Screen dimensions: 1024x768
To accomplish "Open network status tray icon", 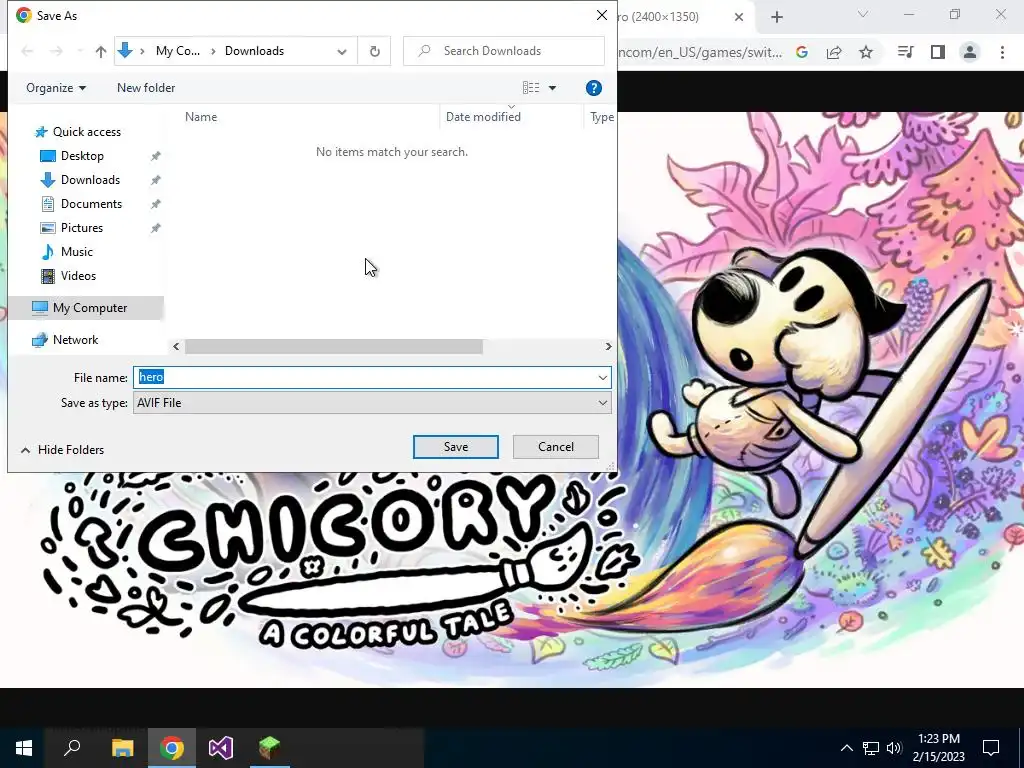I will tap(871, 748).
